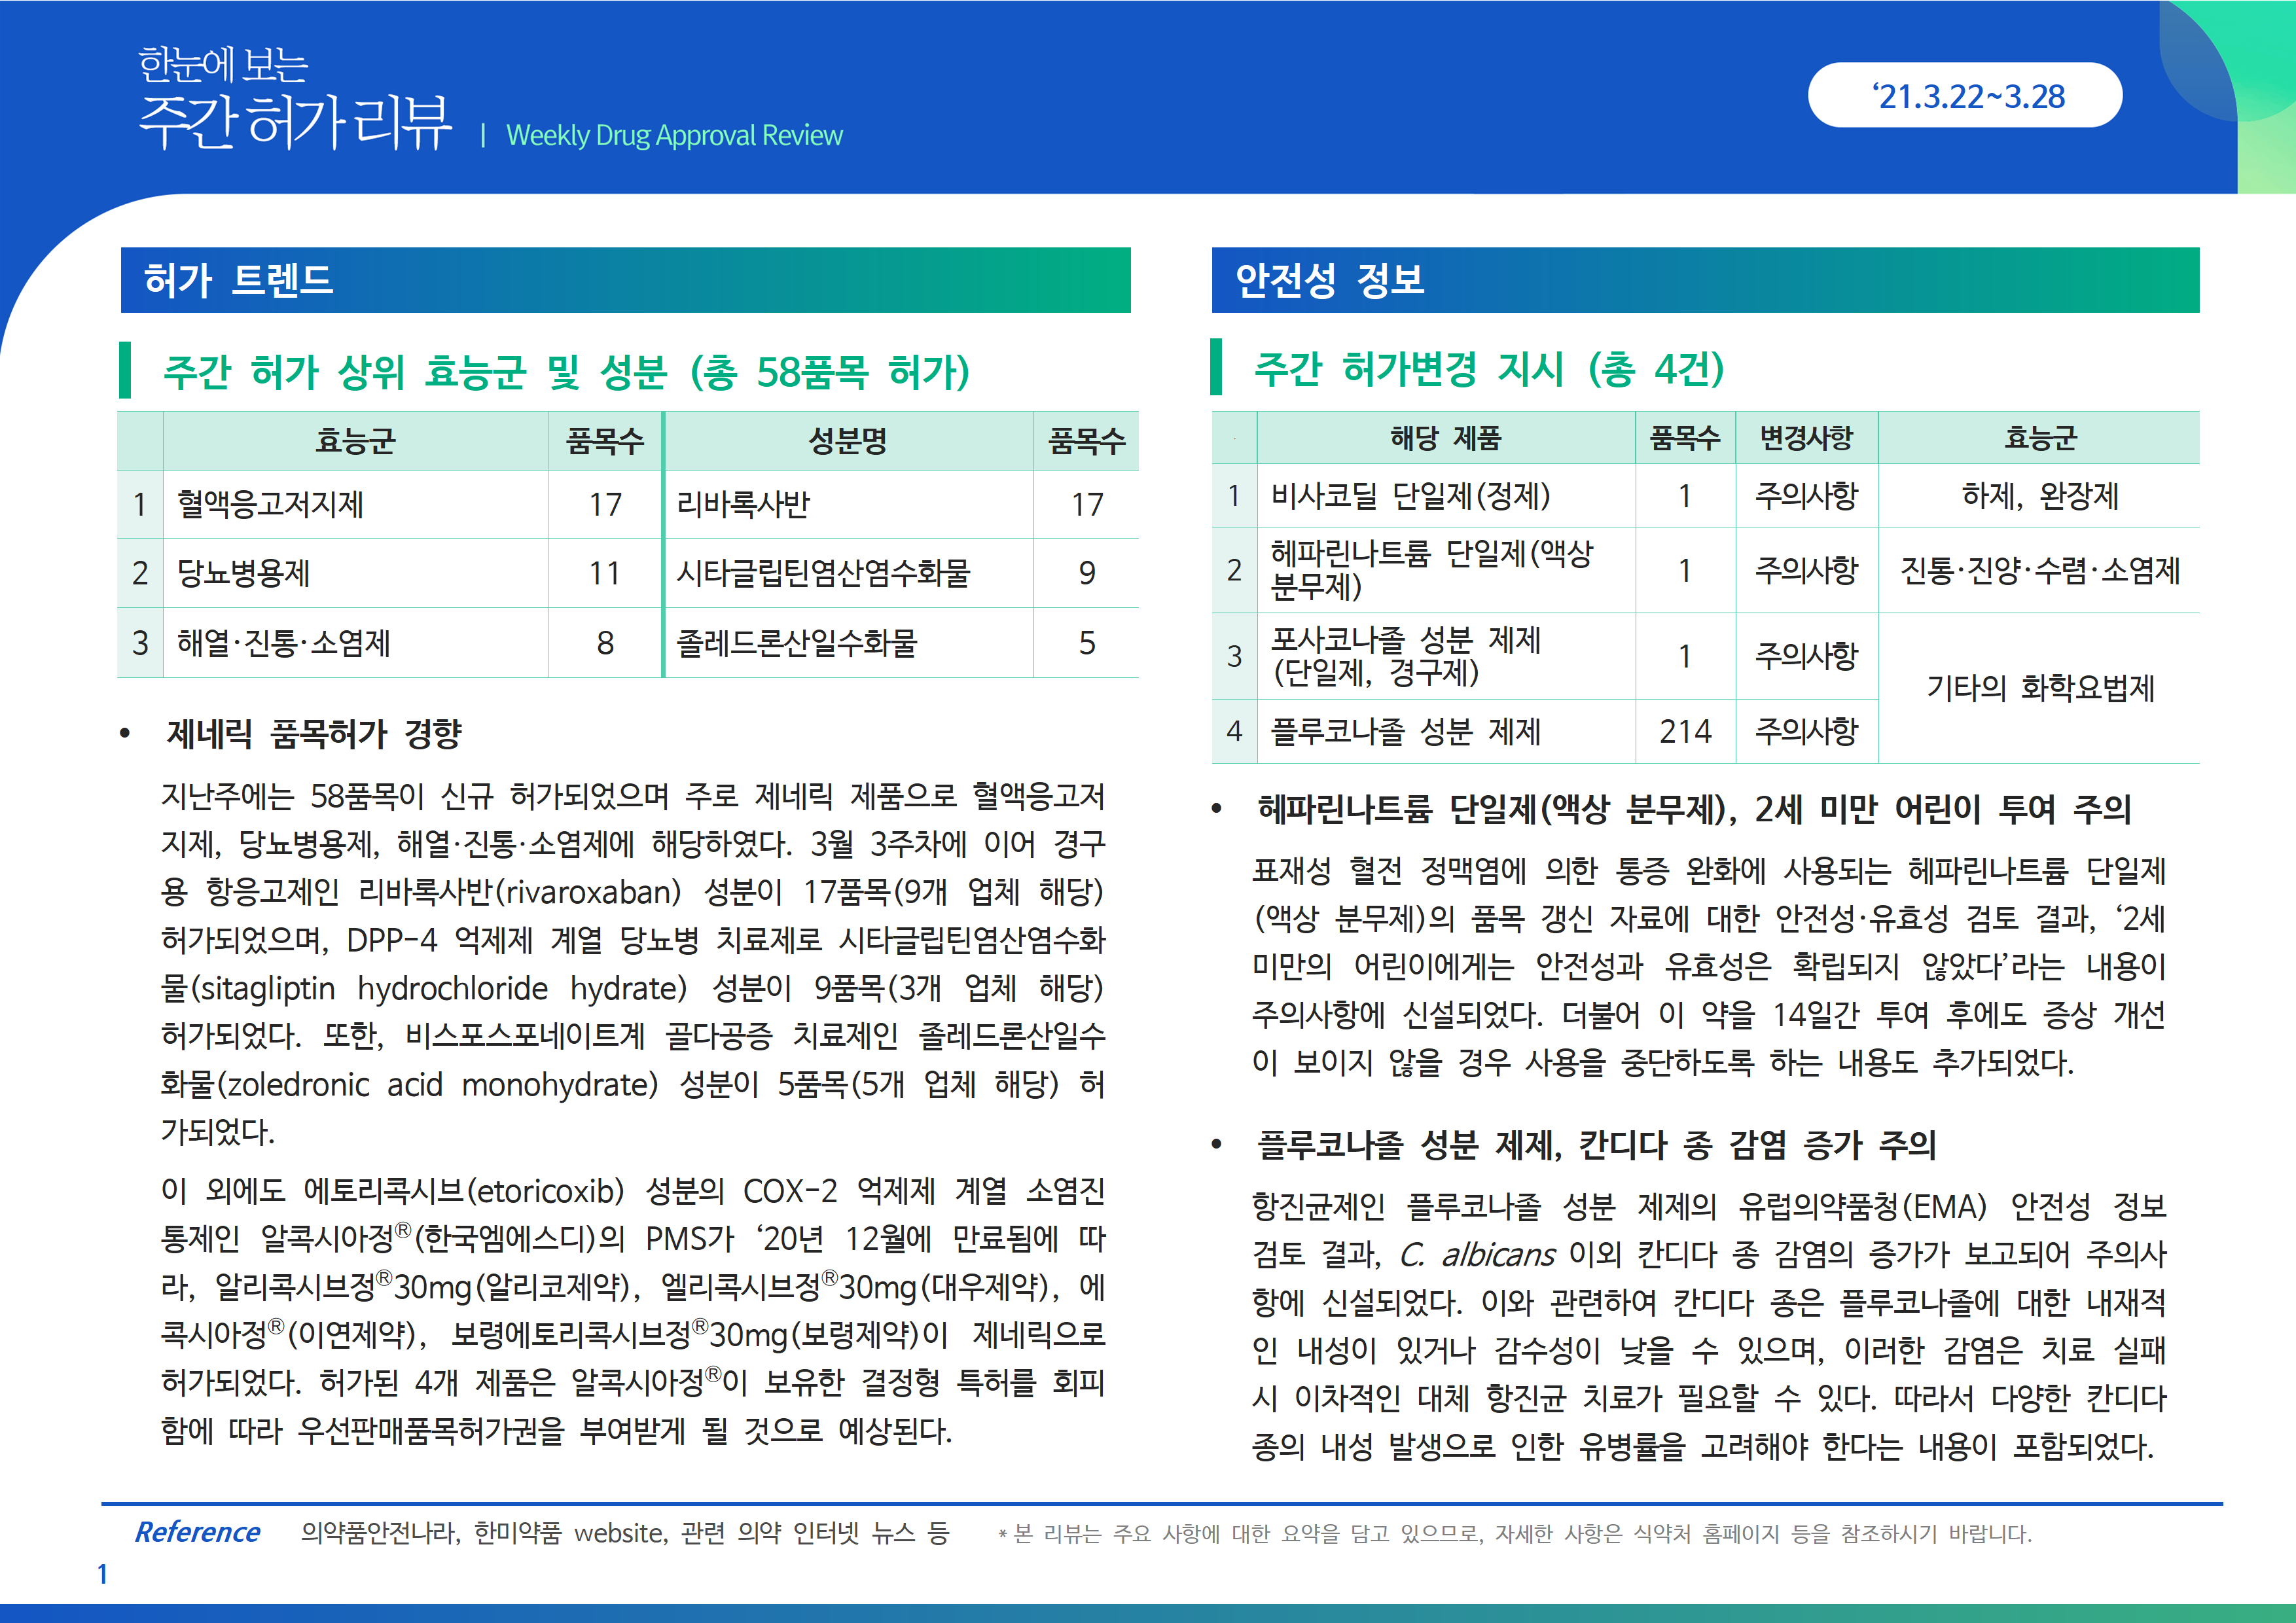Click the 헤파린나트륨 2세 미만 어린이 heading
Screen dimensions: 2296x1623
coord(1693,808)
